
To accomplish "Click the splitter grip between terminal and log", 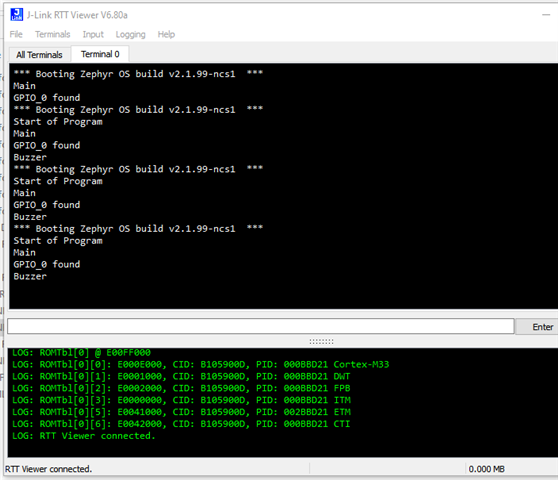I will (x=321, y=342).
